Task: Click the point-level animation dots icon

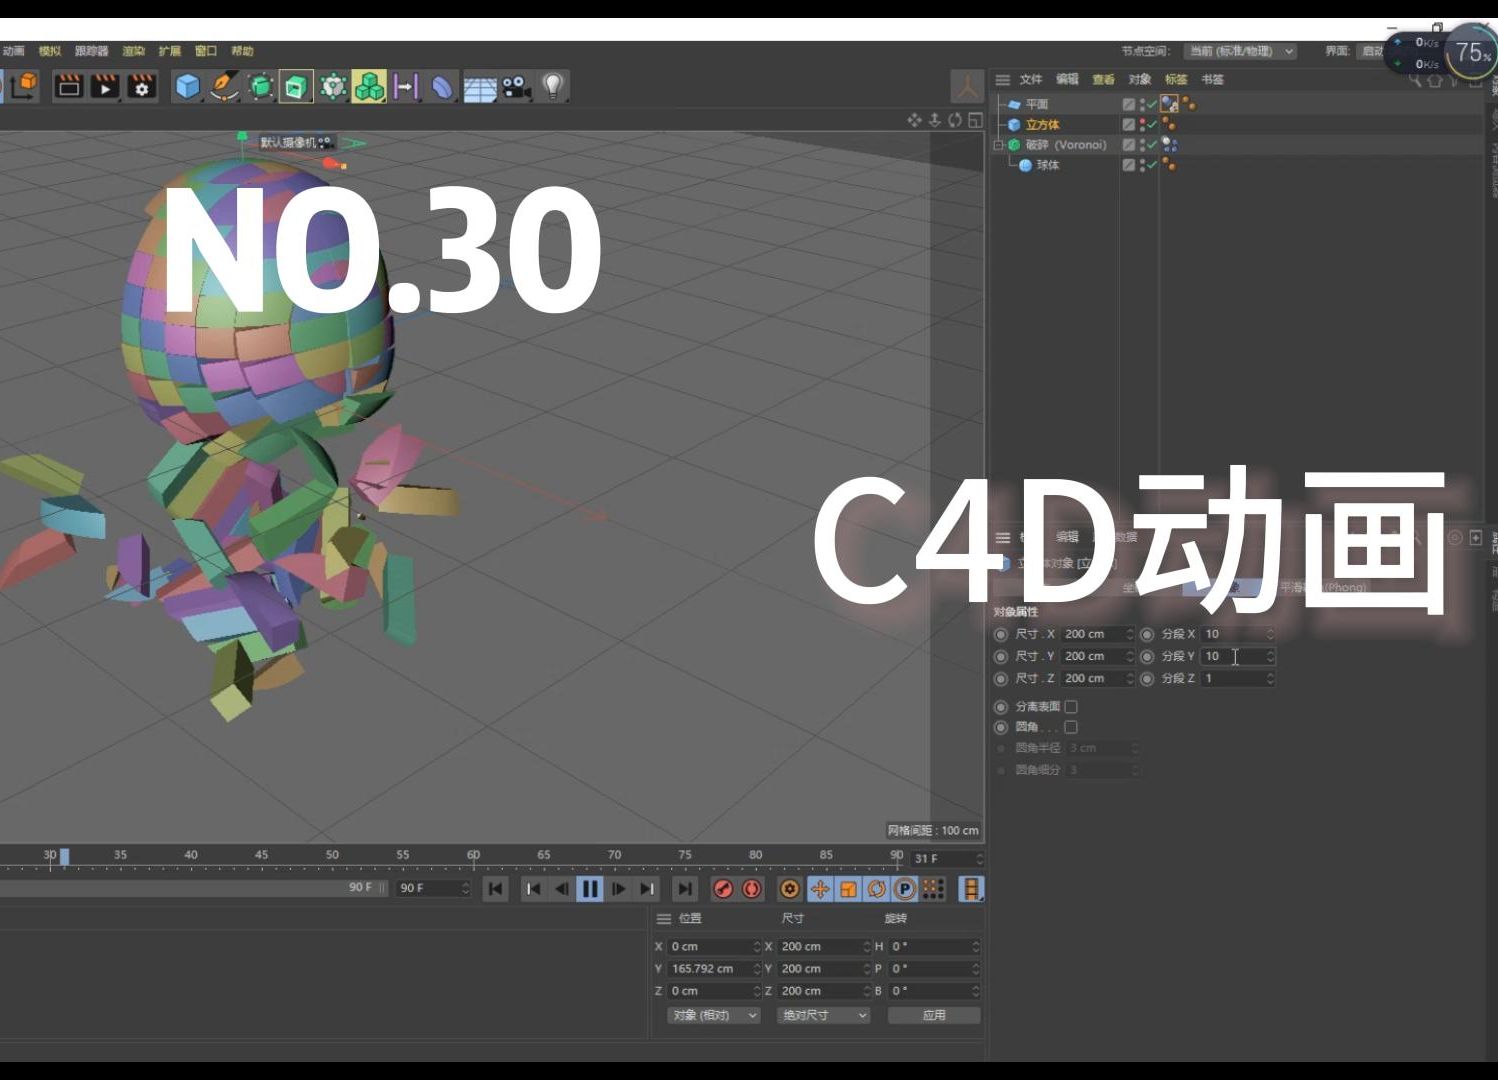Action: click(933, 889)
